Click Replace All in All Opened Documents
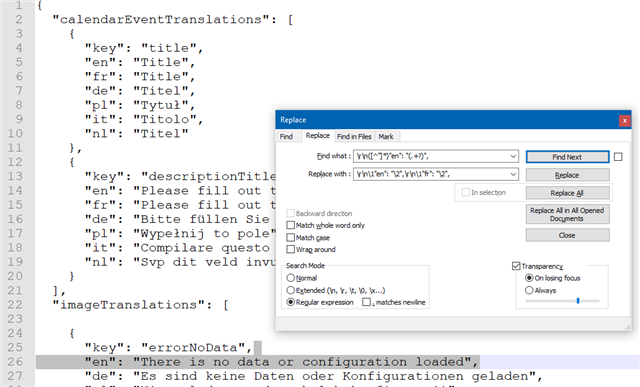Viewport: 640px width, 387px height. (567, 214)
